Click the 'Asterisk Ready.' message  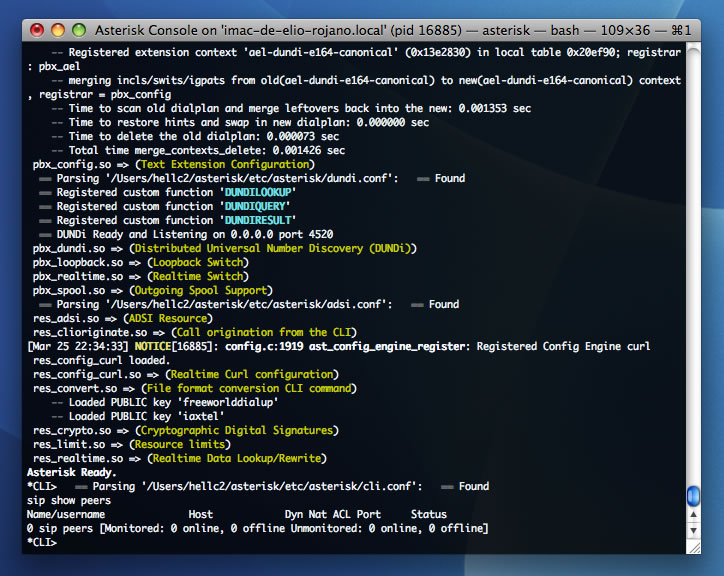[x=71, y=472]
